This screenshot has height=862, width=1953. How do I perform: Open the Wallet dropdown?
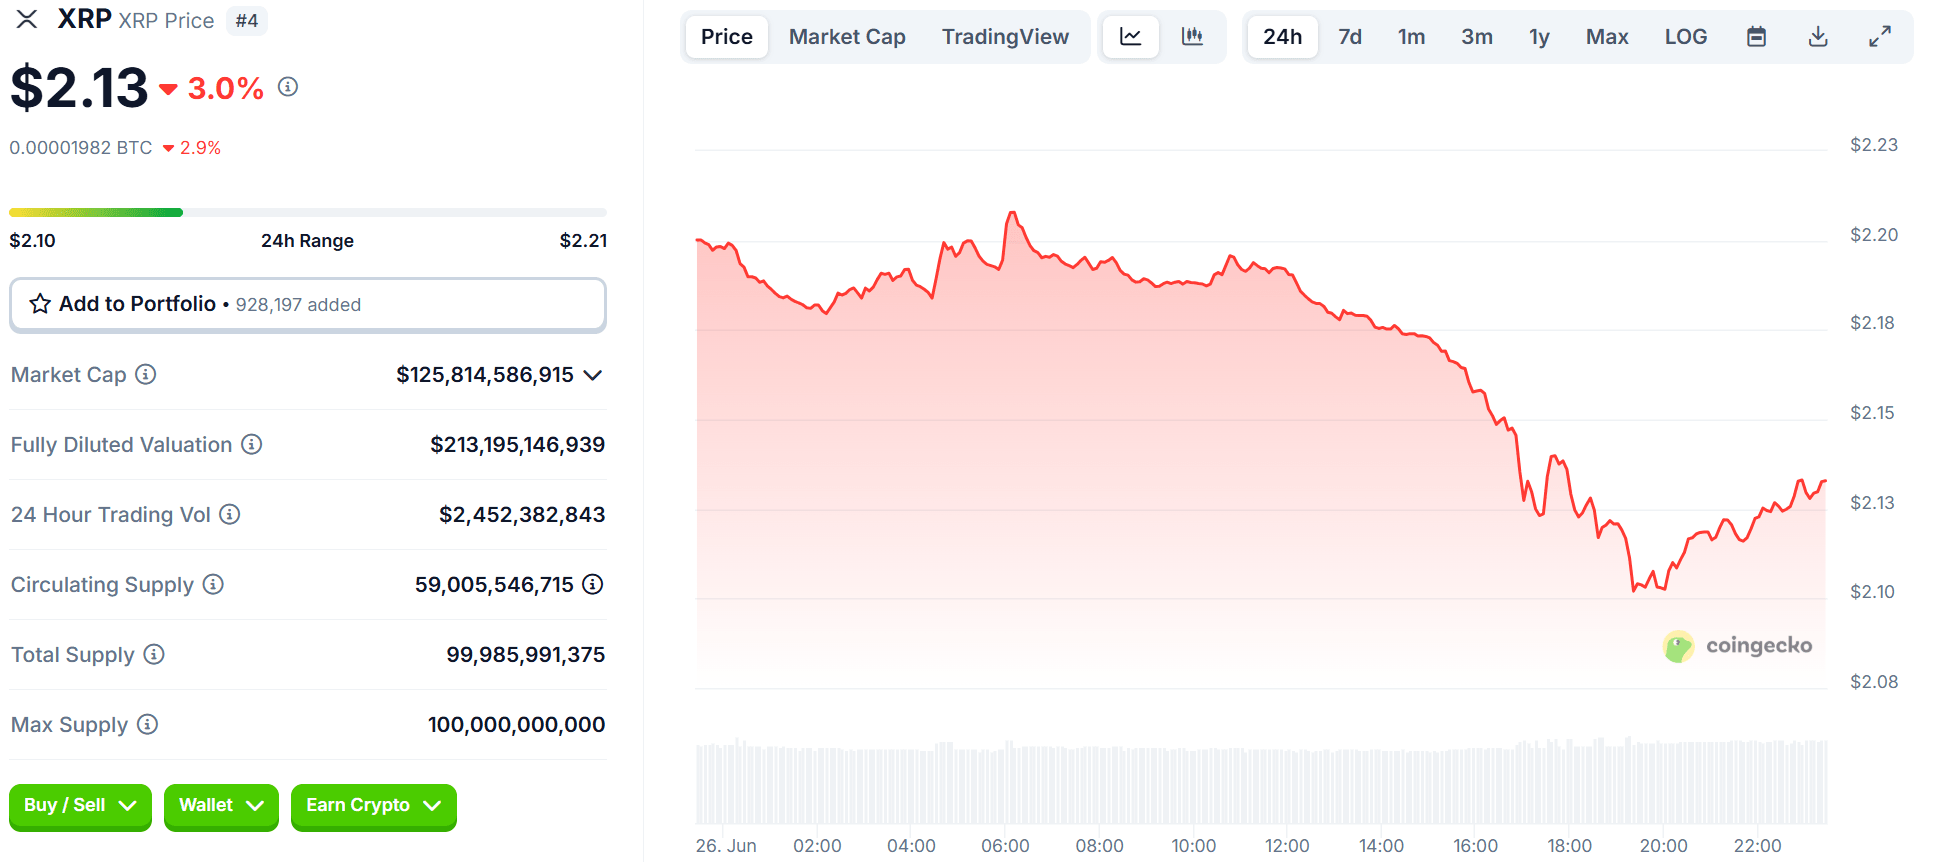pos(221,806)
